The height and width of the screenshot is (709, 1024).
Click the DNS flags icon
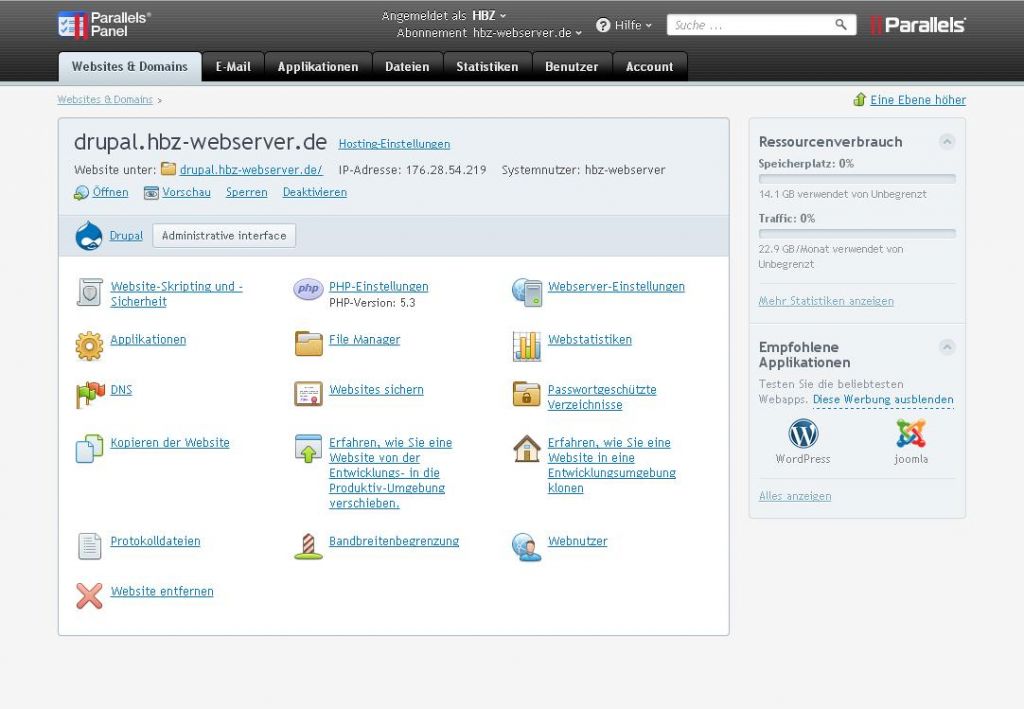90,394
